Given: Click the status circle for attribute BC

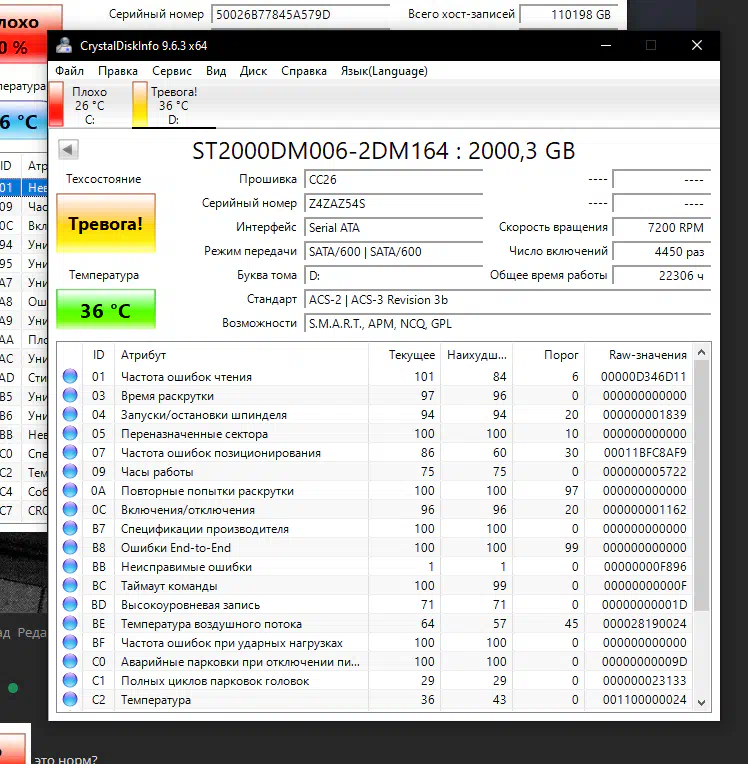Looking at the screenshot, I should click(x=70, y=585).
